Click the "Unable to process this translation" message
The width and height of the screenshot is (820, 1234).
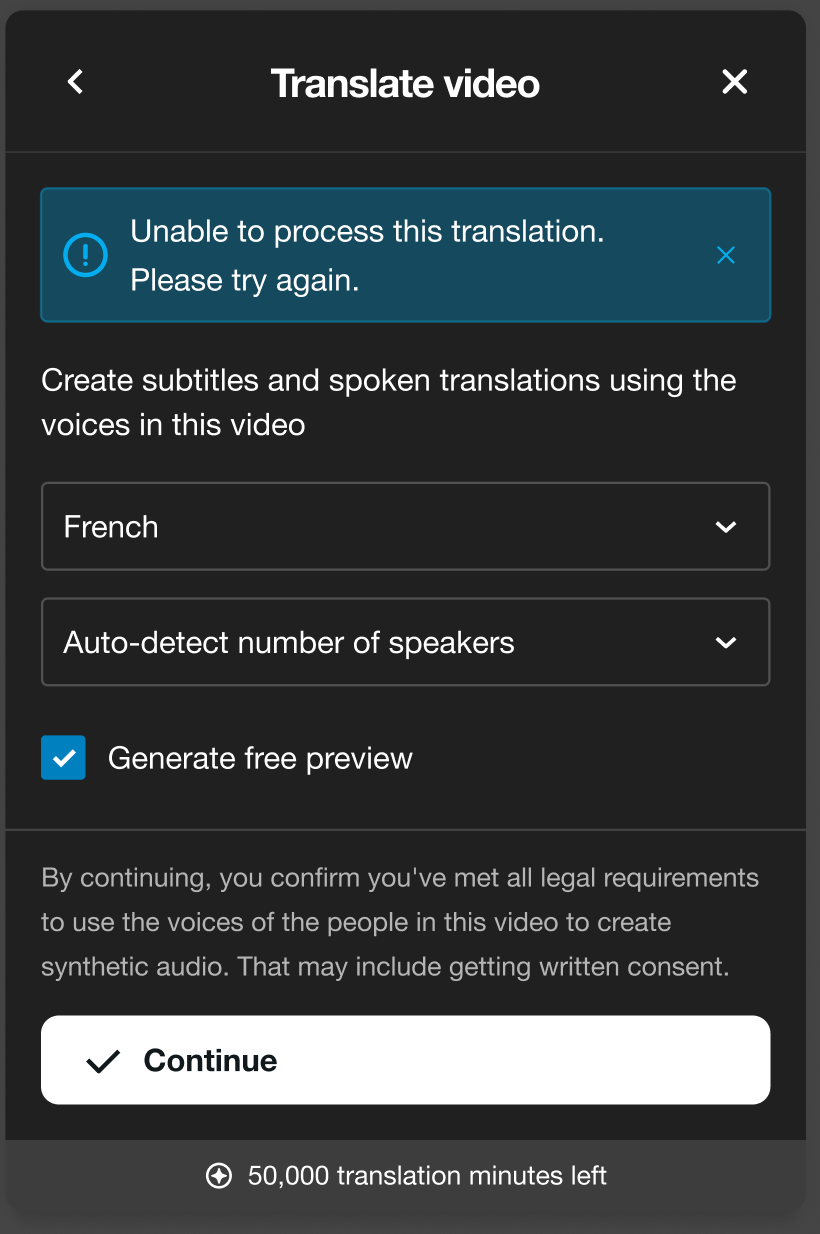(367, 231)
